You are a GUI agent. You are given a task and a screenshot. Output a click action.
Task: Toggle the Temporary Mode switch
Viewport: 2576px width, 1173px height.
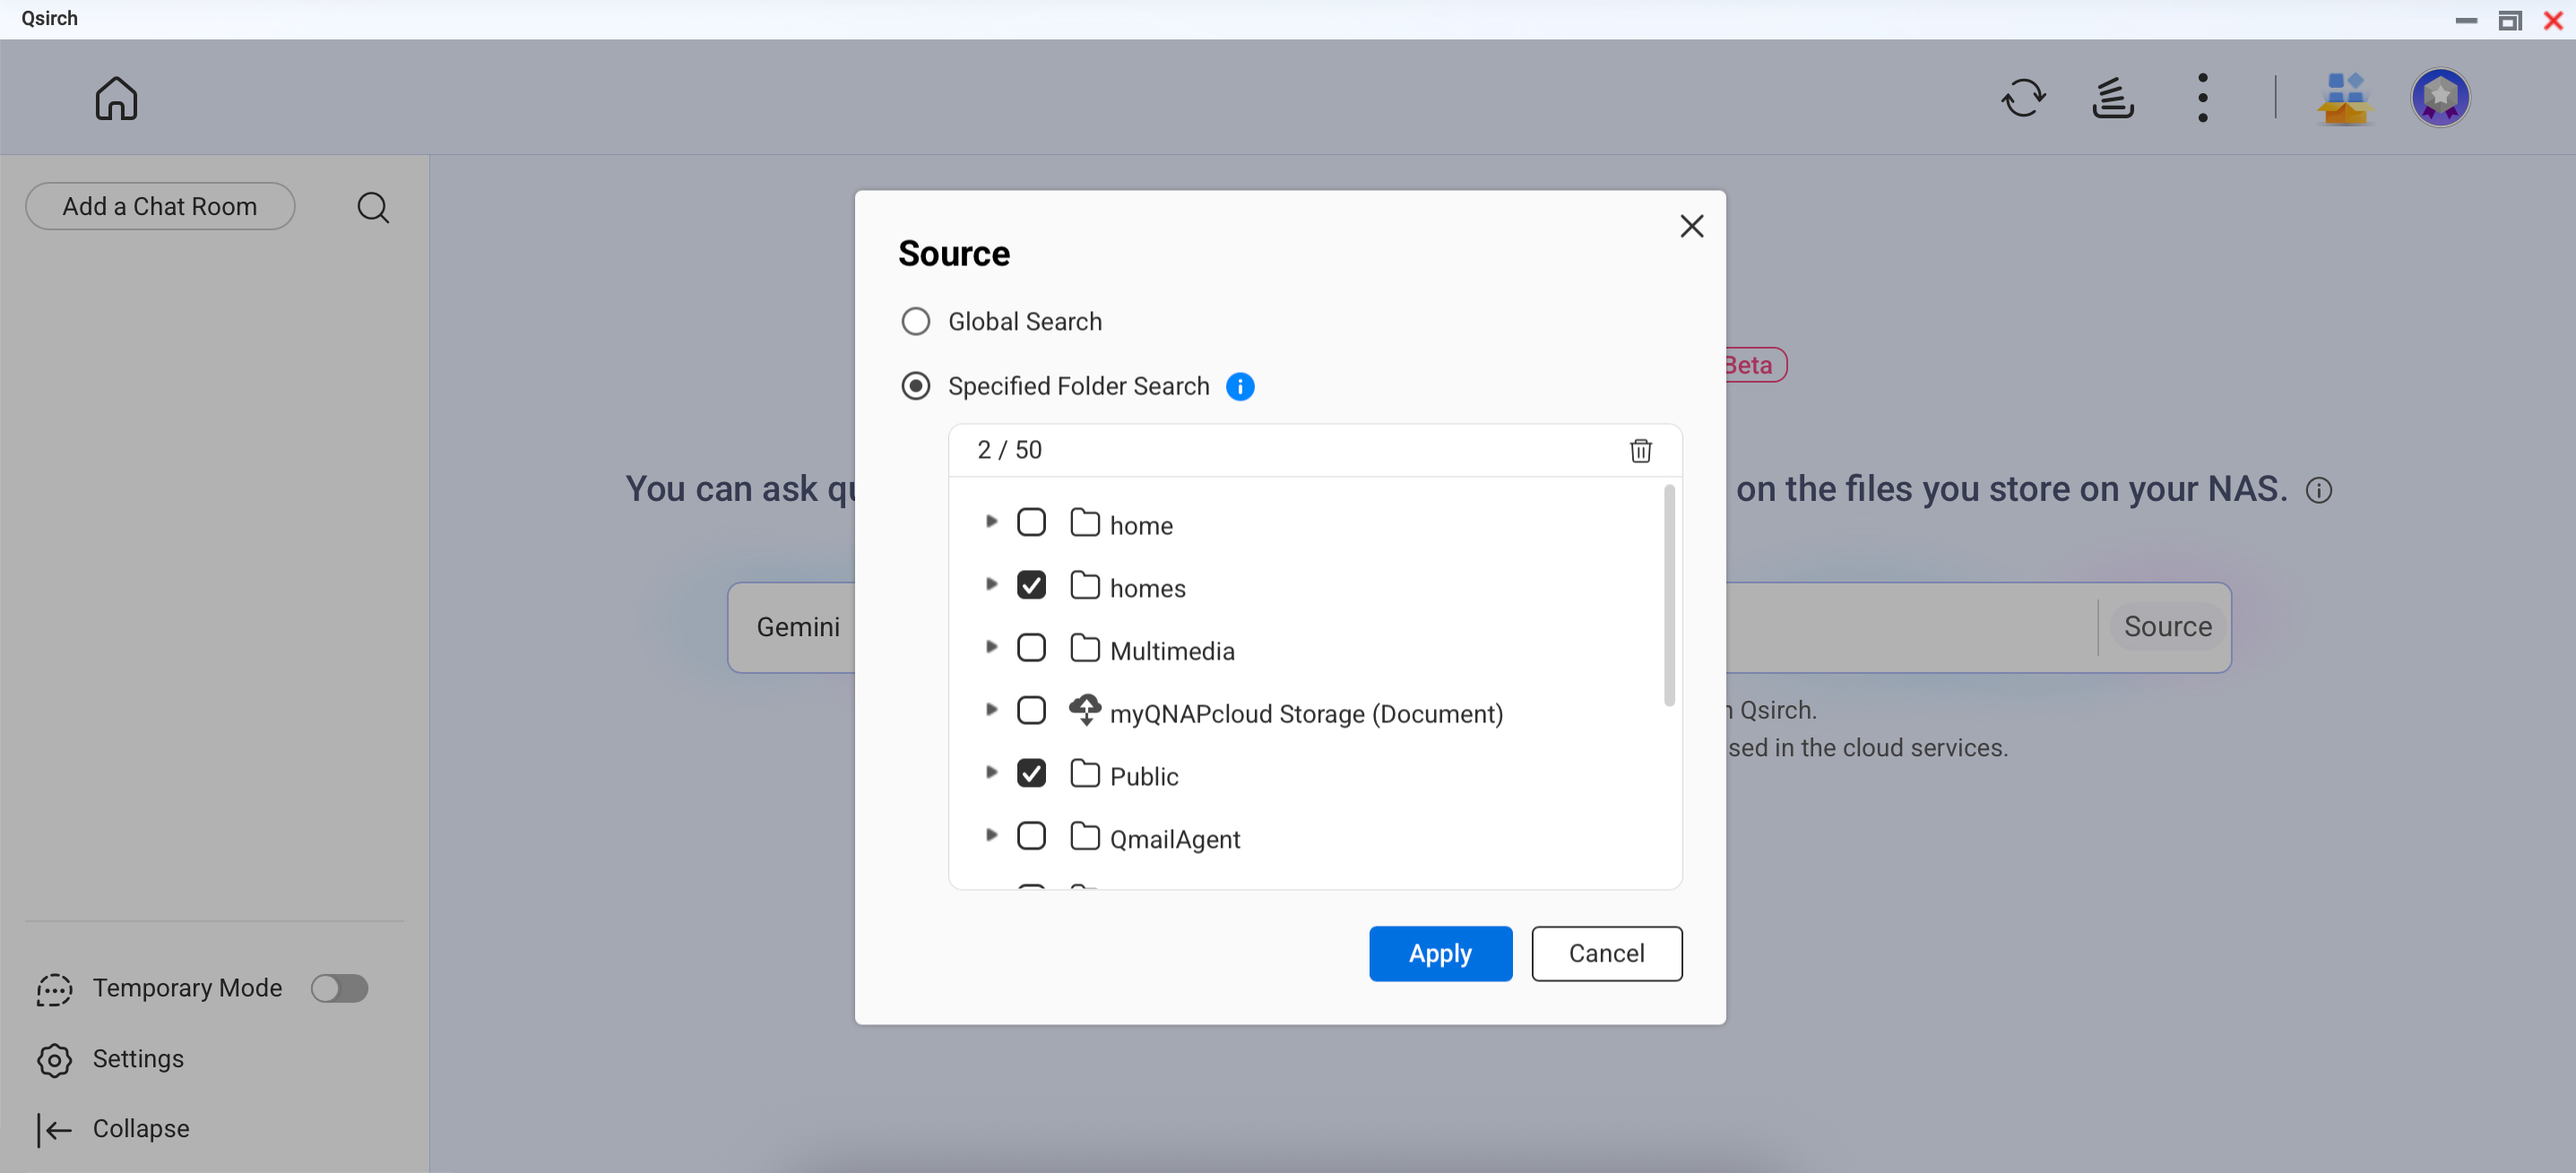point(339,988)
